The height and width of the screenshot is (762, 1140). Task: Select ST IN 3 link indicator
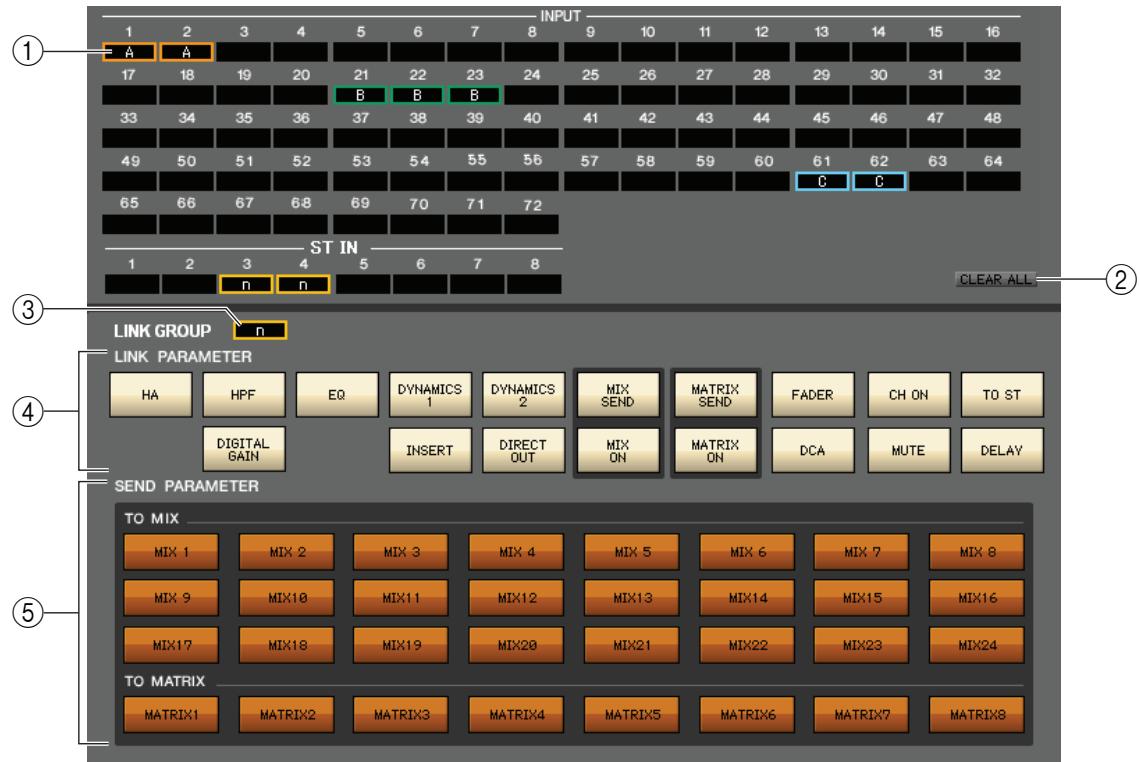246,284
